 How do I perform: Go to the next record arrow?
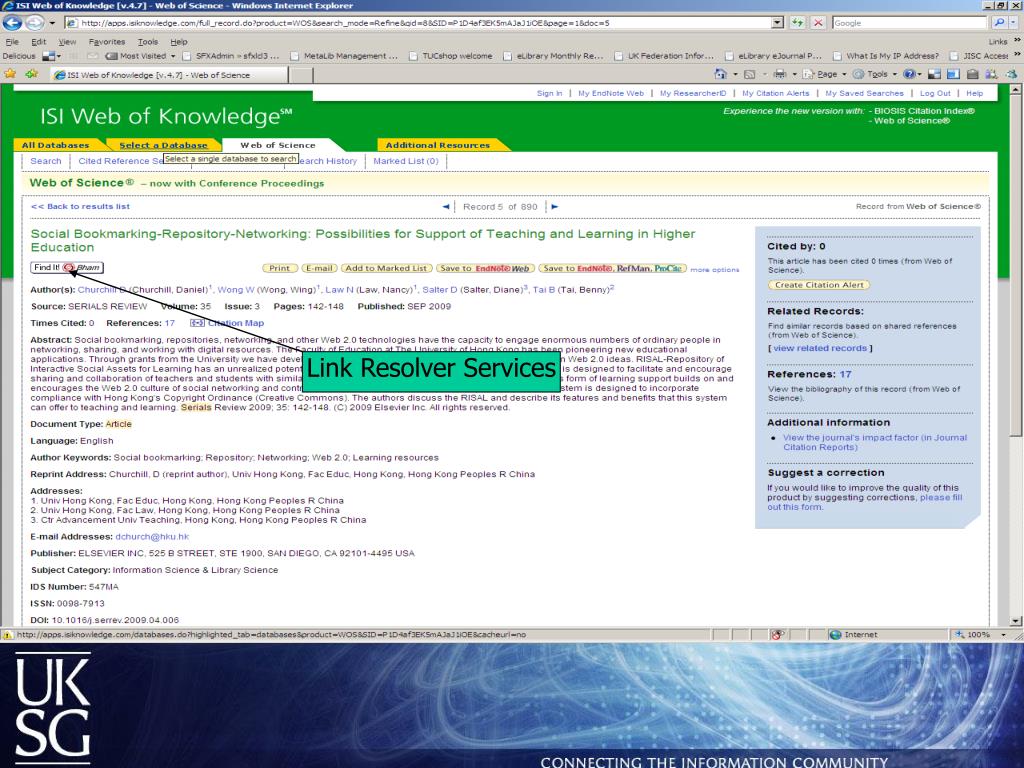(x=554, y=206)
